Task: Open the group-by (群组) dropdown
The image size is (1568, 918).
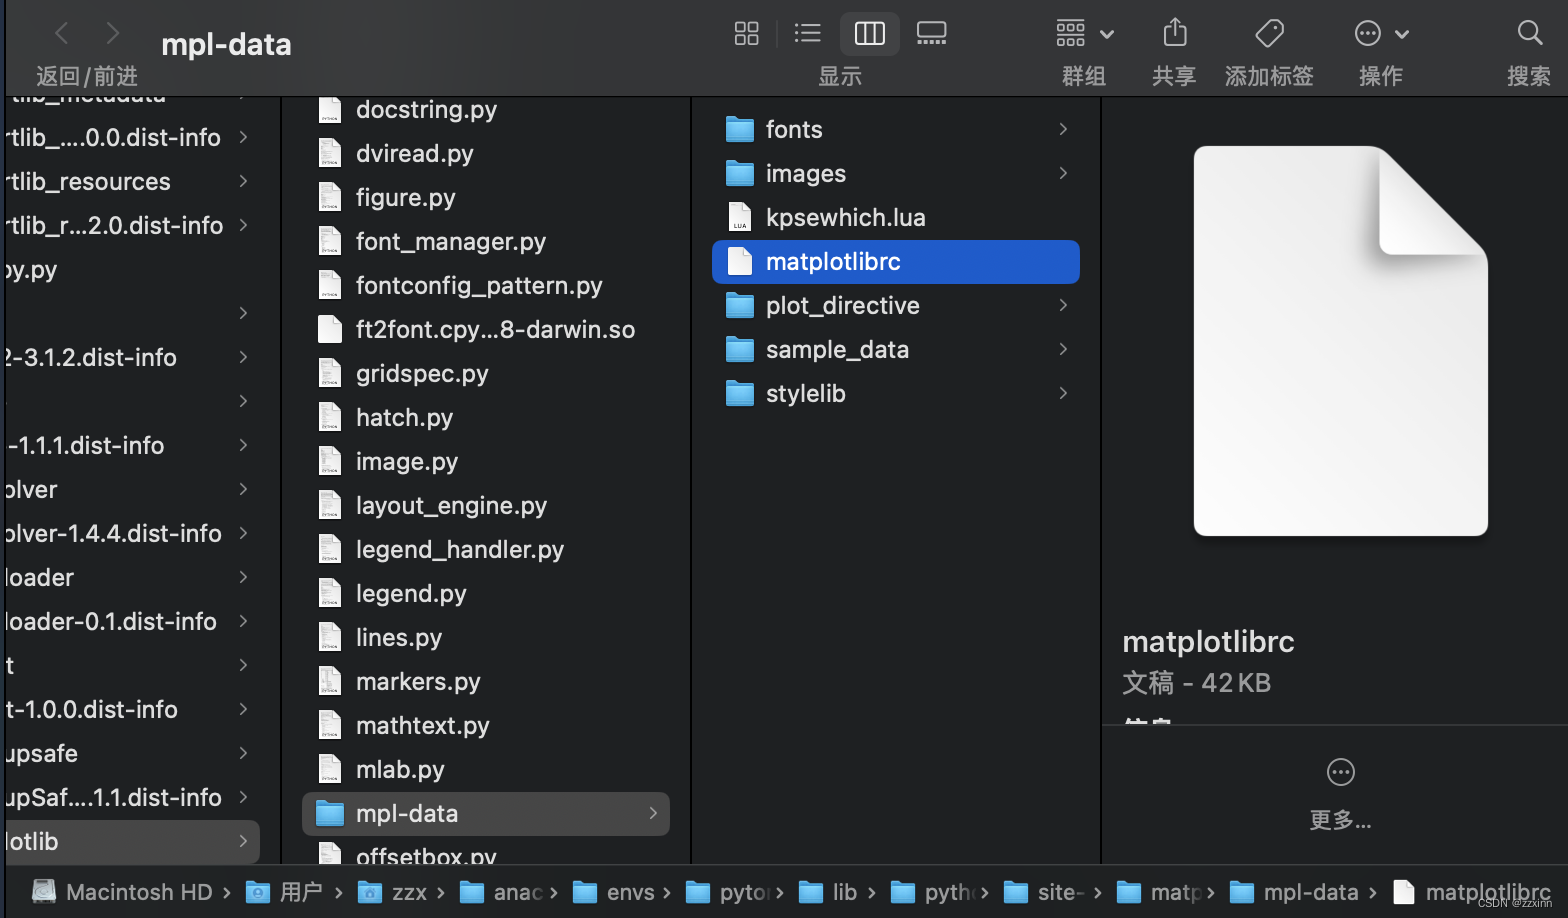Action: pyautogui.click(x=1085, y=33)
